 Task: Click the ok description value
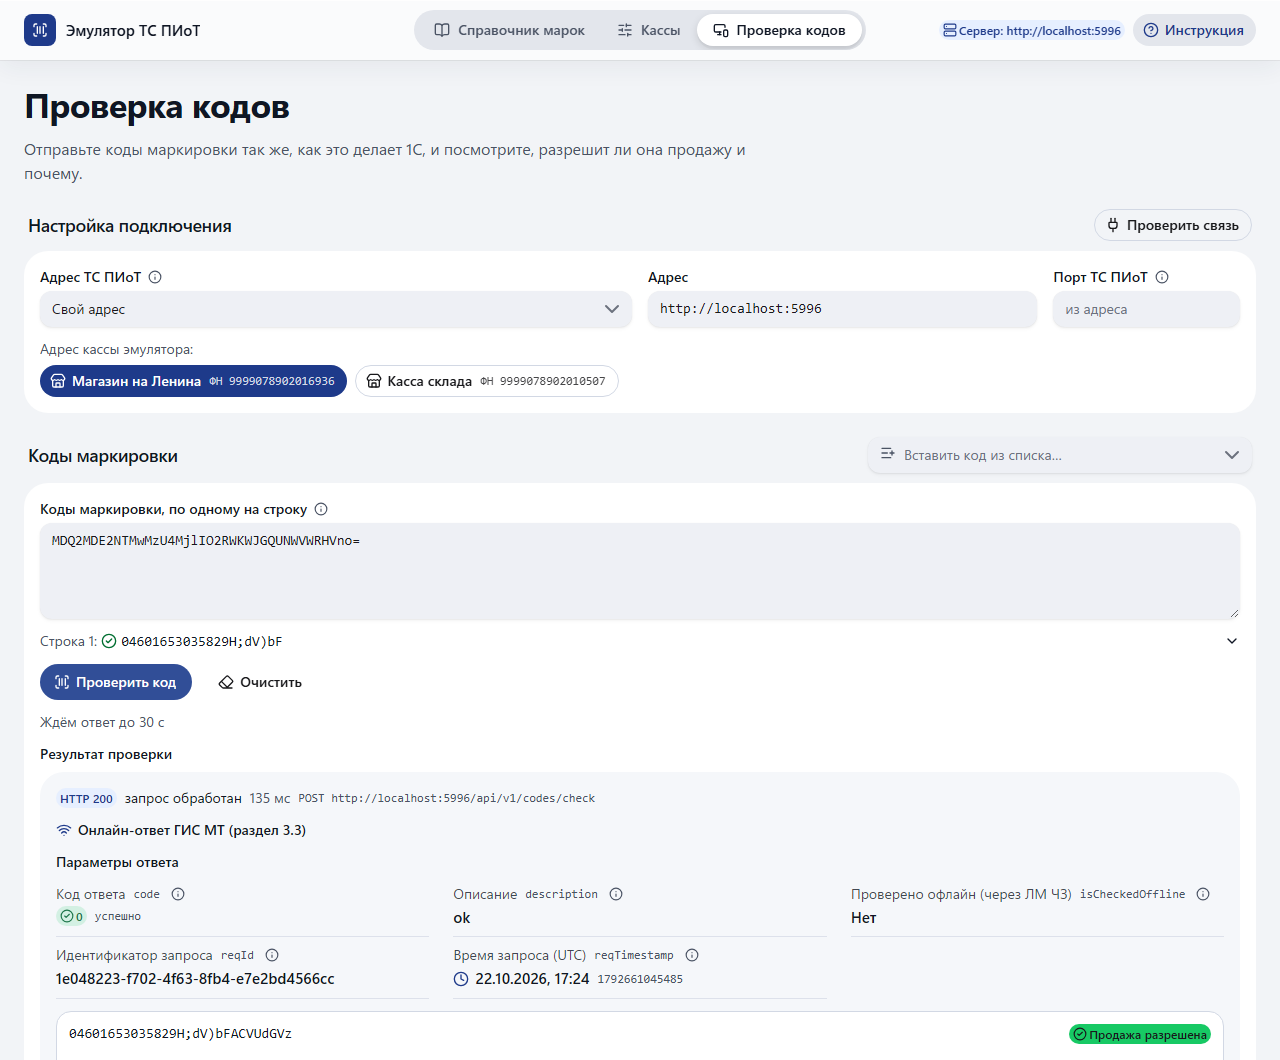coord(462,918)
